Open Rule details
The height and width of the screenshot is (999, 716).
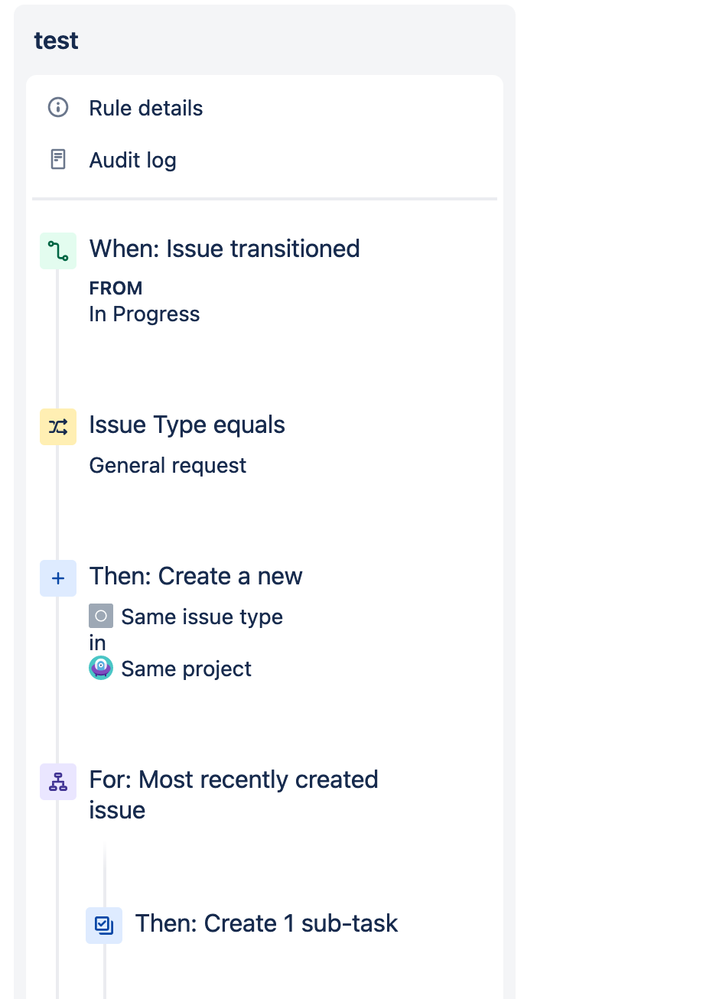click(146, 108)
